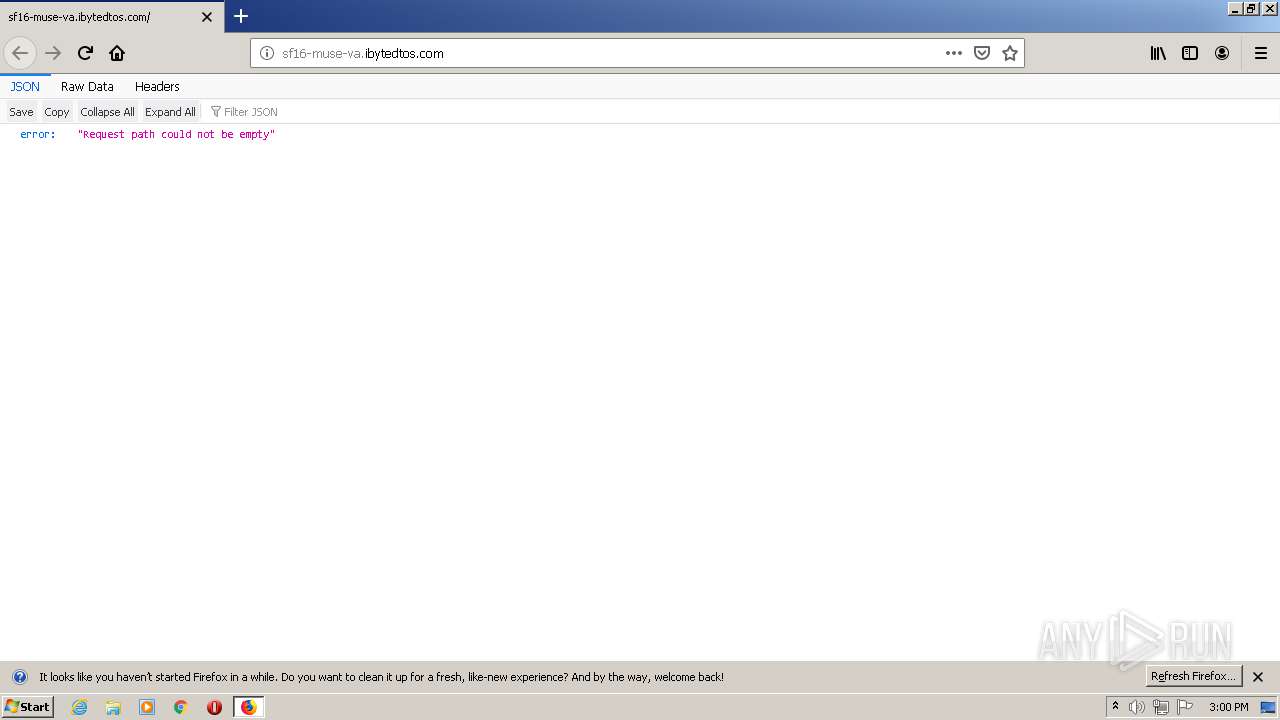
Task: Open Opera browser from the taskbar
Action: 214,707
